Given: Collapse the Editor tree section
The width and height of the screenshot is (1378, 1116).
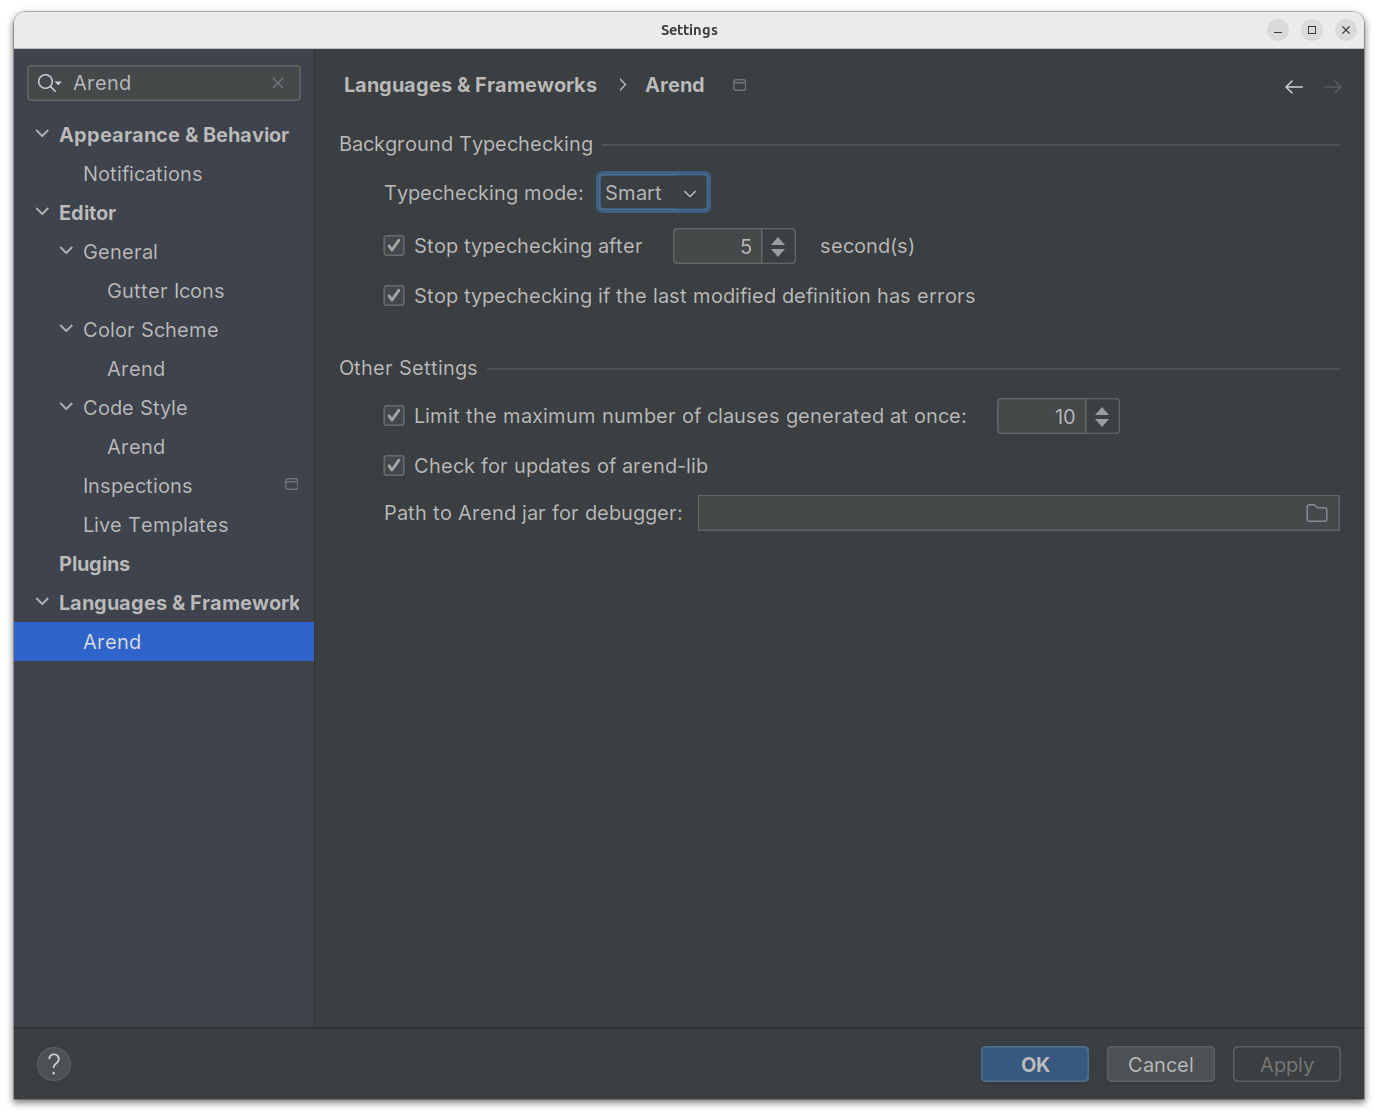Looking at the screenshot, I should click(42, 212).
